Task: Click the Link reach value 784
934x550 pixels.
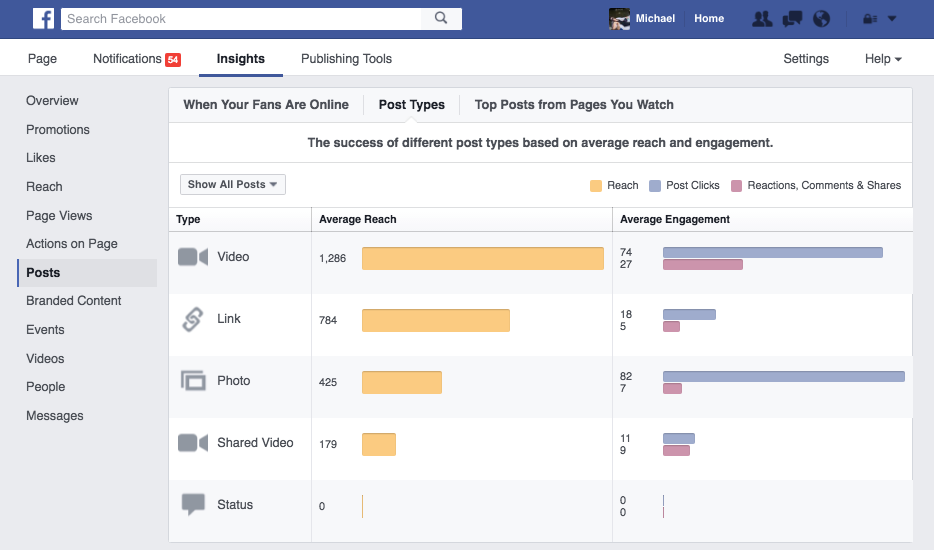Action: pyautogui.click(x=328, y=320)
